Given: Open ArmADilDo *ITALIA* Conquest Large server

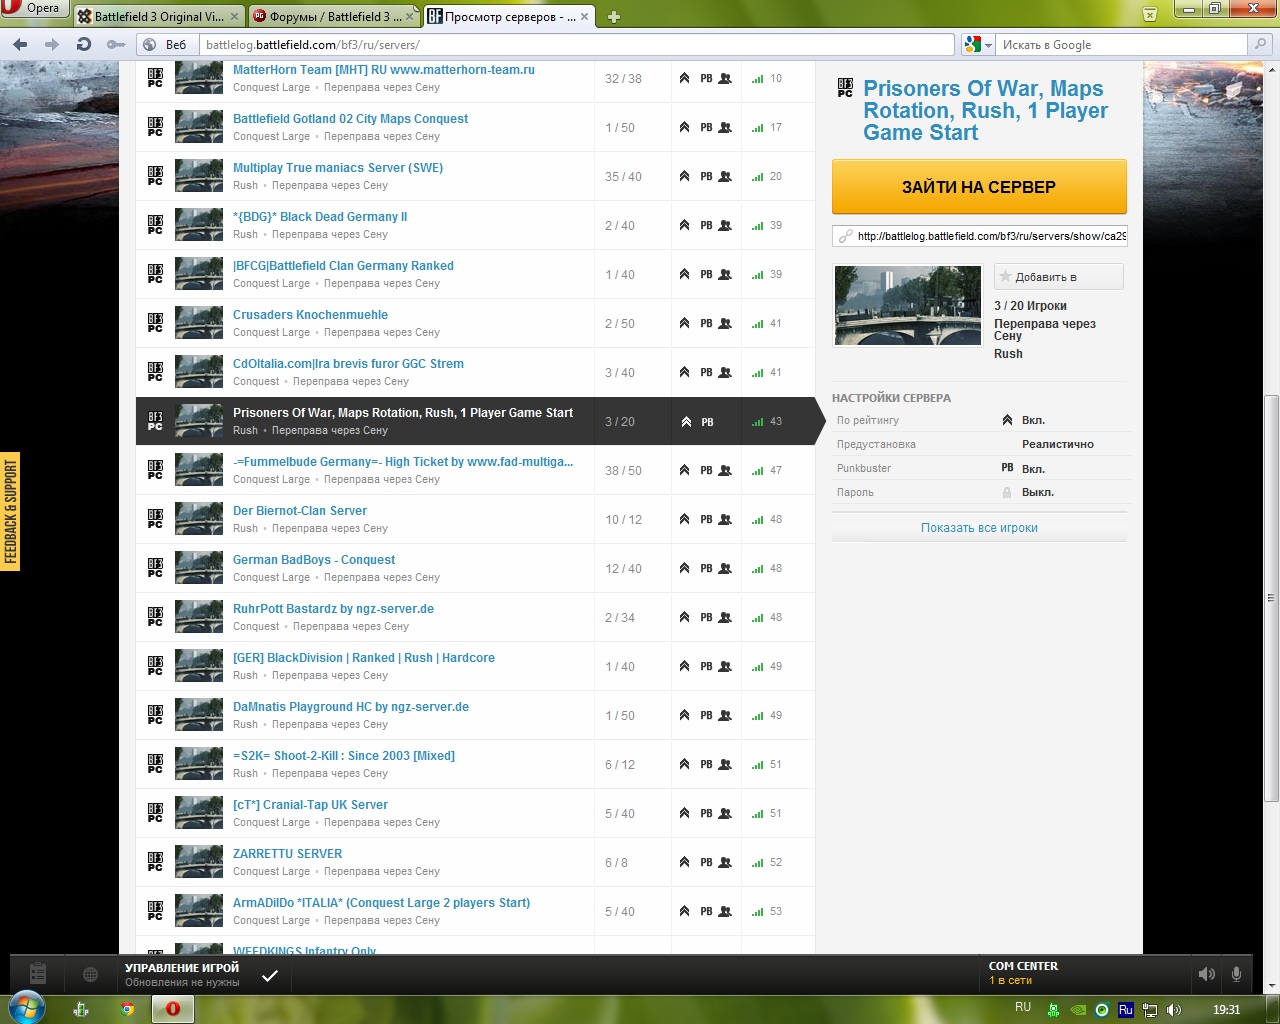Looking at the screenshot, I should 382,903.
